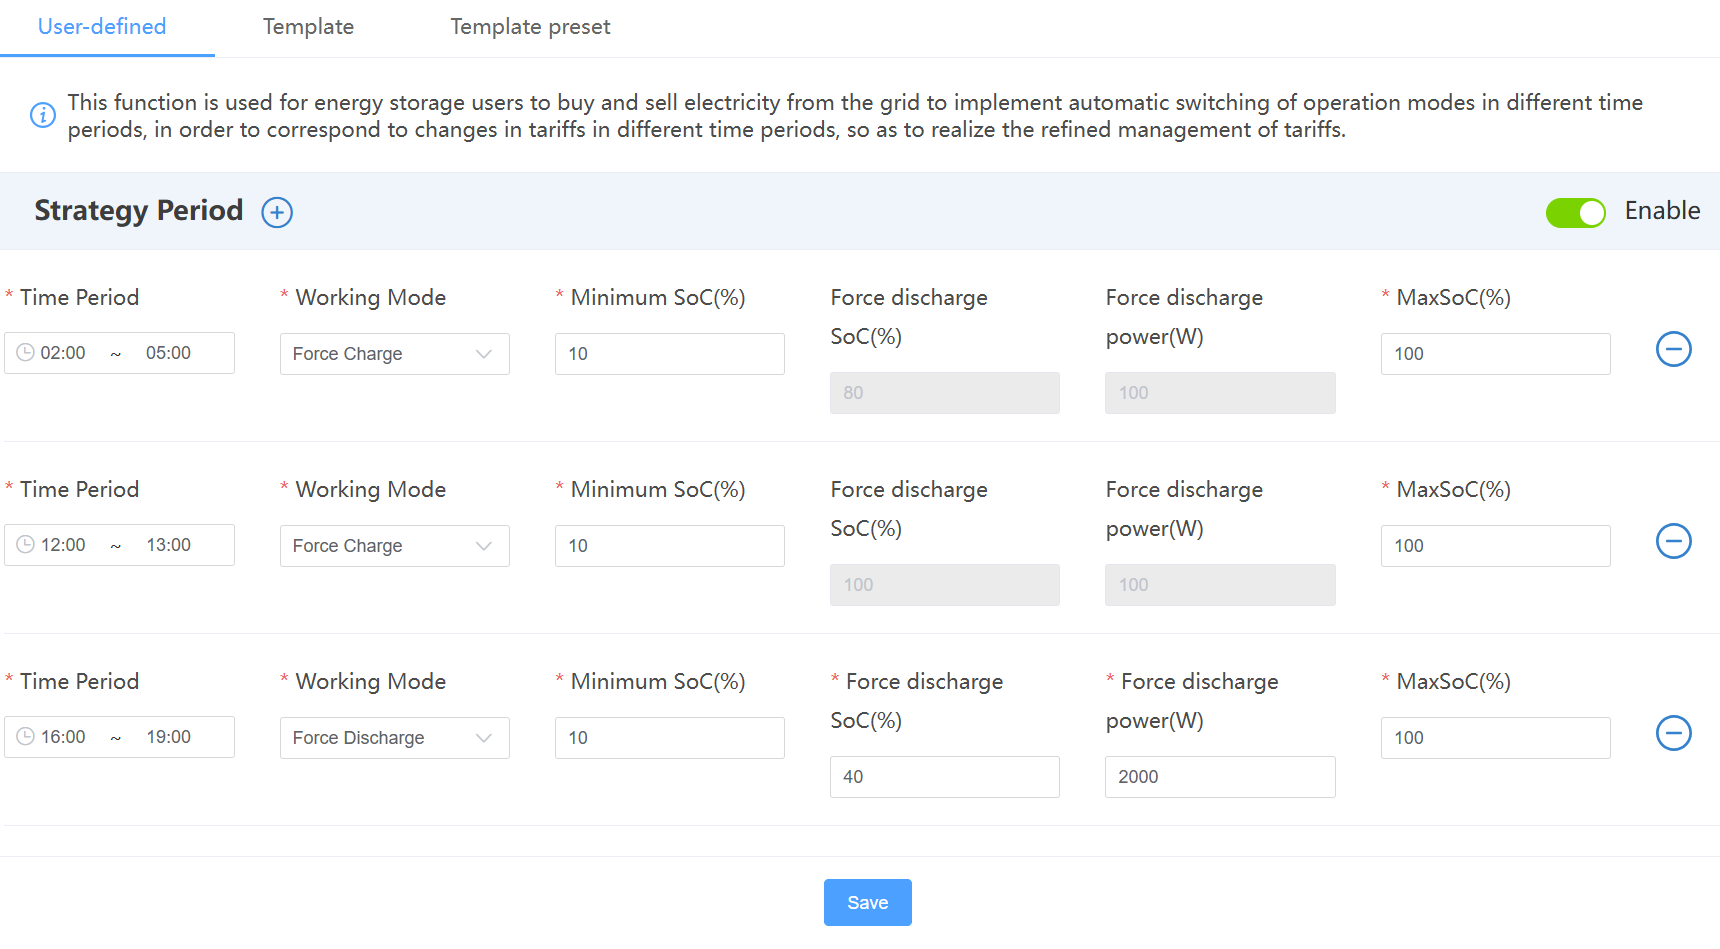Screen dimensions: 1720x949
Task: Click Force discharge power field showing 2000
Action: [1219, 777]
